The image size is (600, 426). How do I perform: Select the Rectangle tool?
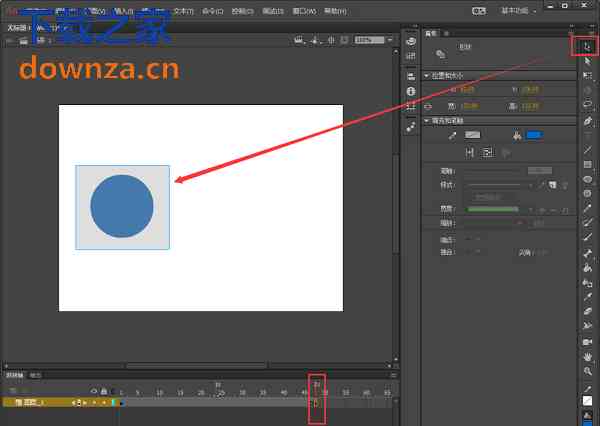pos(587,165)
